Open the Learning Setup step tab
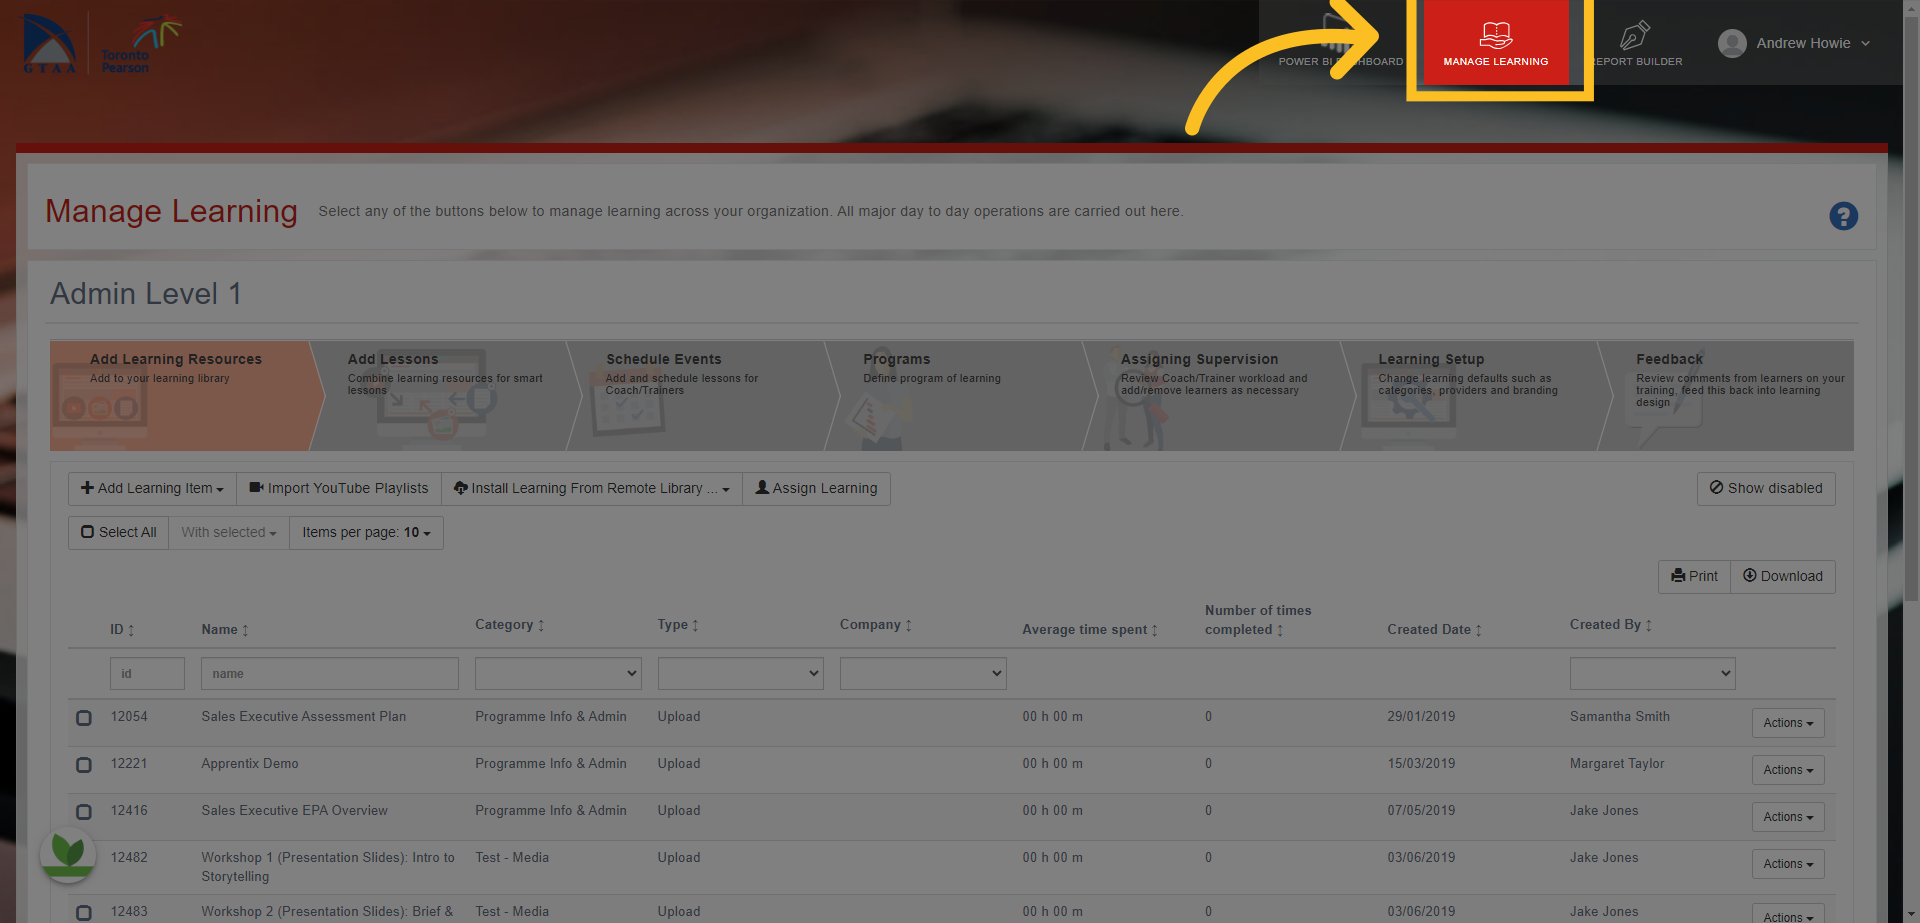The image size is (1920, 923). coord(1475,395)
